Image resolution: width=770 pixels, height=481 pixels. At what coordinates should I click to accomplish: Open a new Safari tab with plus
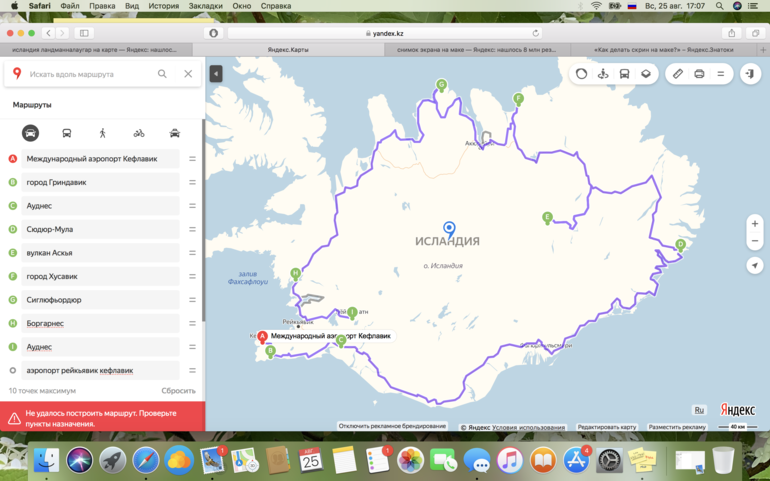[x=763, y=50]
